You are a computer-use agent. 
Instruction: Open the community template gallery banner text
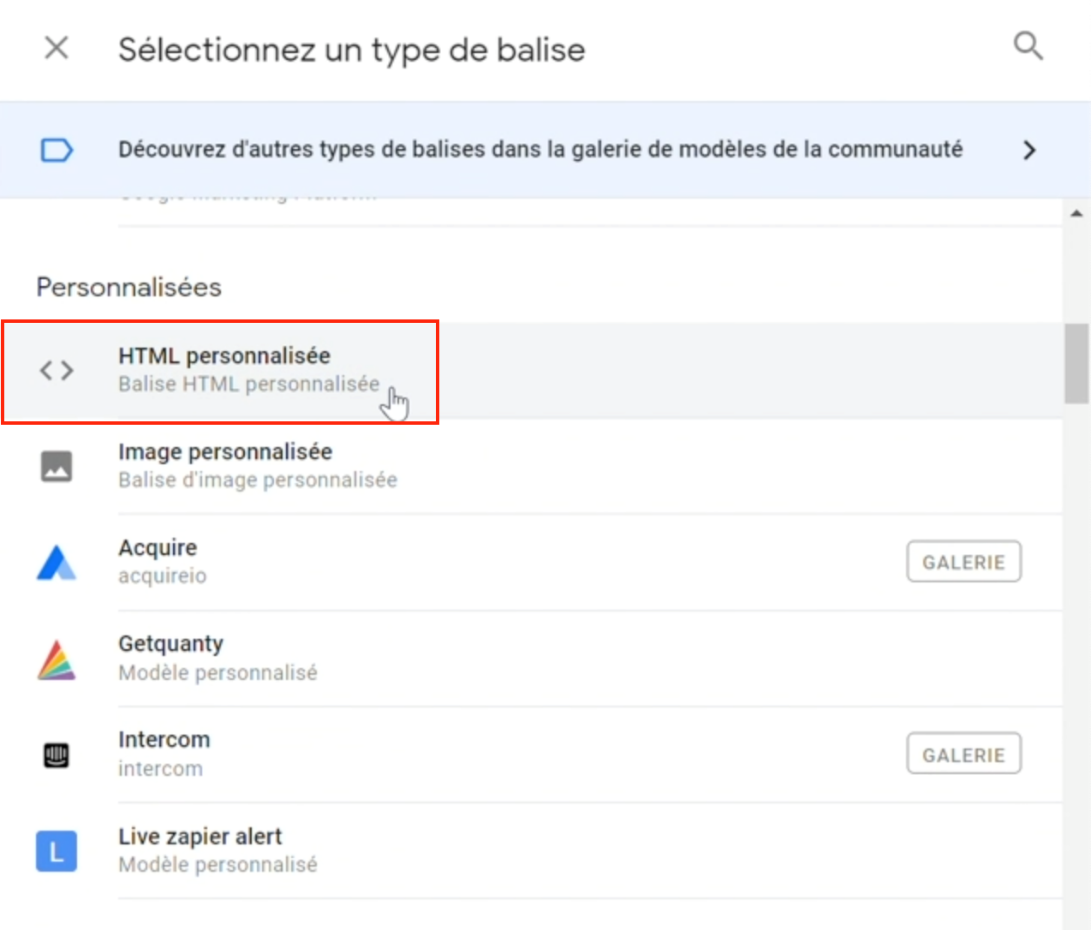[540, 150]
